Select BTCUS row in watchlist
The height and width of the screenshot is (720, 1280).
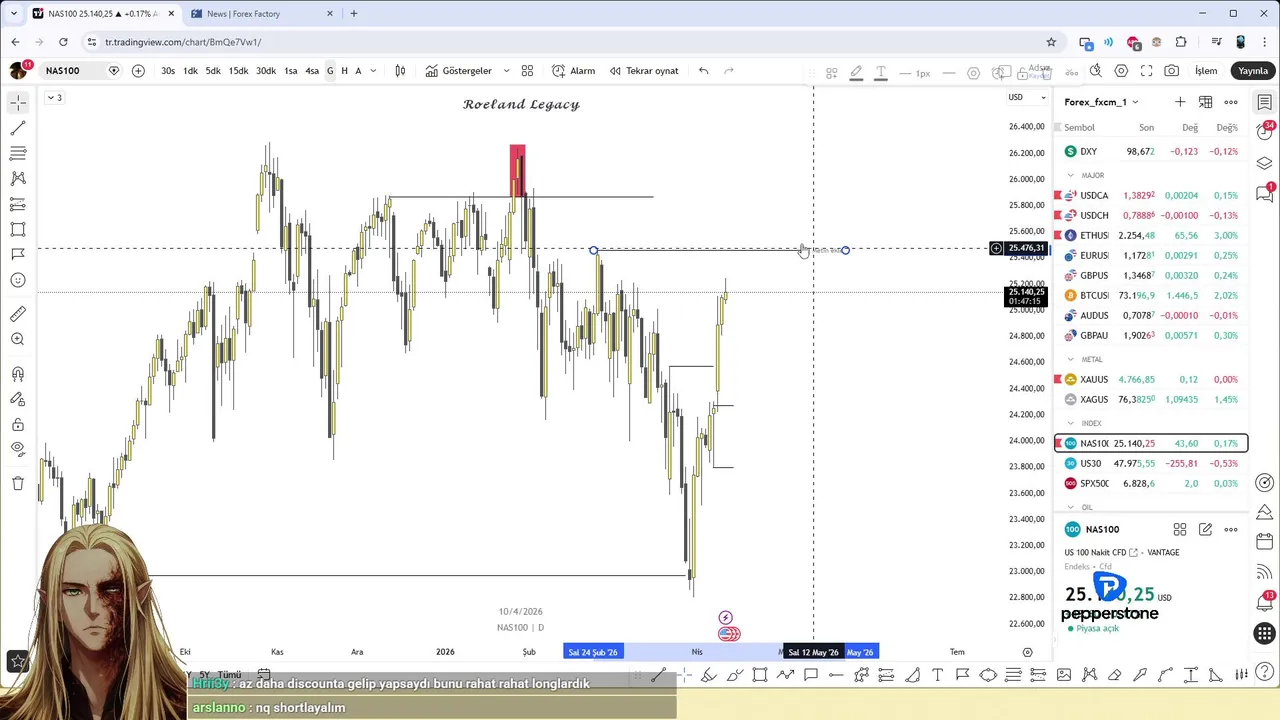pyautogui.click(x=1151, y=295)
